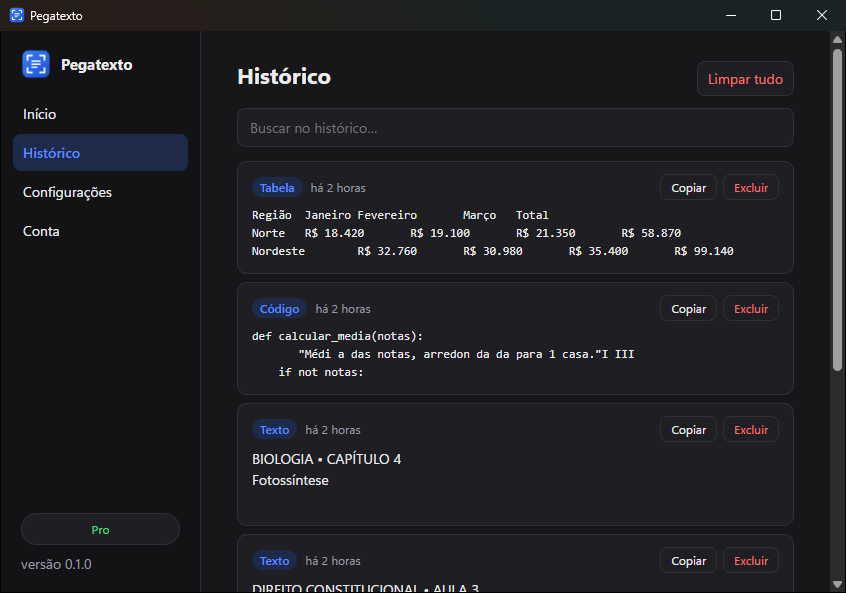Click the Texto tag on Fotossíntese card
The height and width of the screenshot is (593, 846).
click(x=274, y=430)
